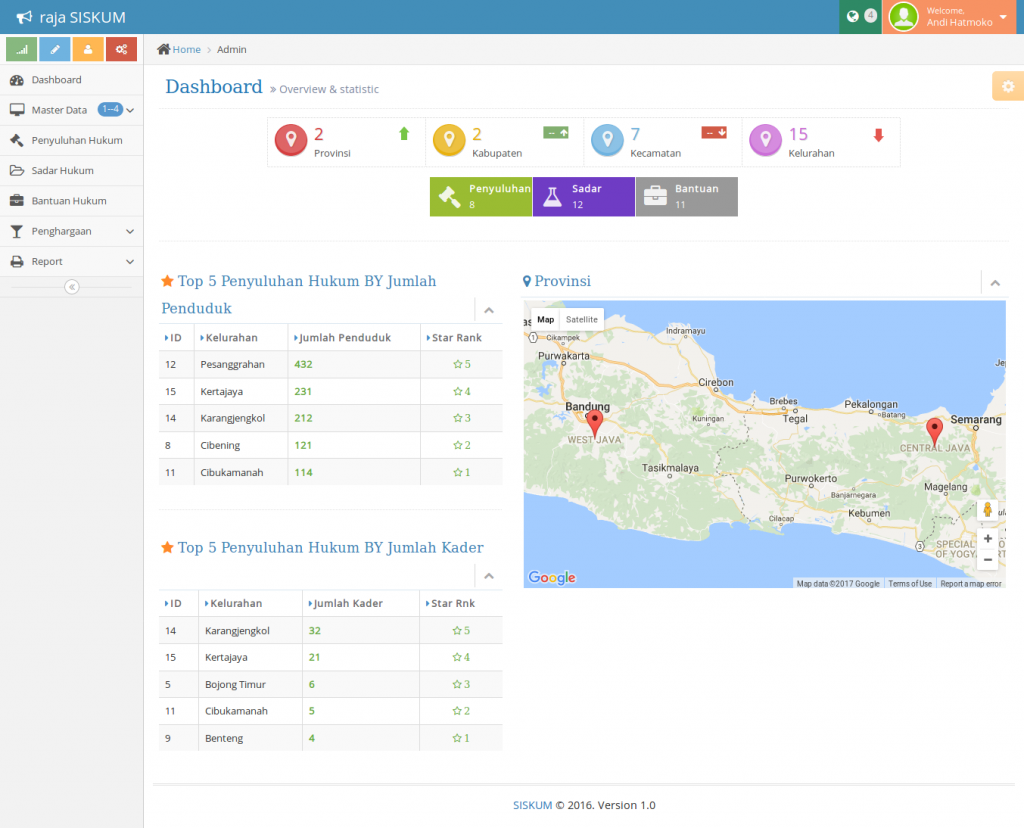Image resolution: width=1024 pixels, height=828 pixels.
Task: Switch to the Satellite map view
Action: click(x=581, y=318)
